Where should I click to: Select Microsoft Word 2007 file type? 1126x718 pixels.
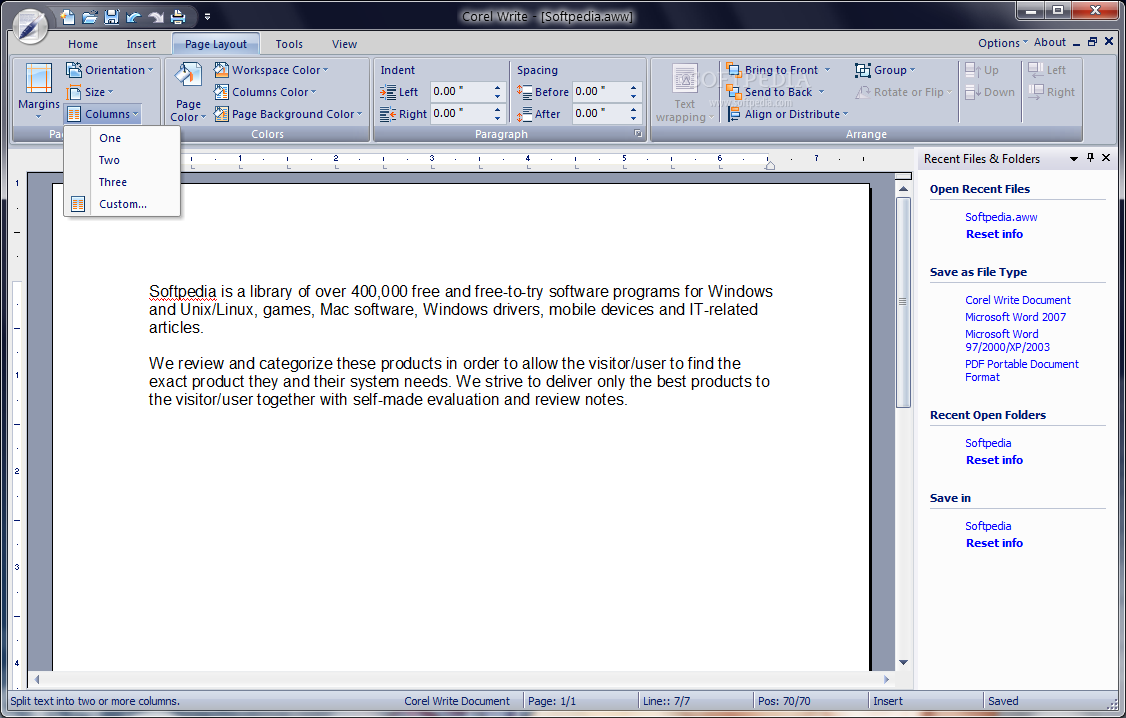[x=1015, y=317]
